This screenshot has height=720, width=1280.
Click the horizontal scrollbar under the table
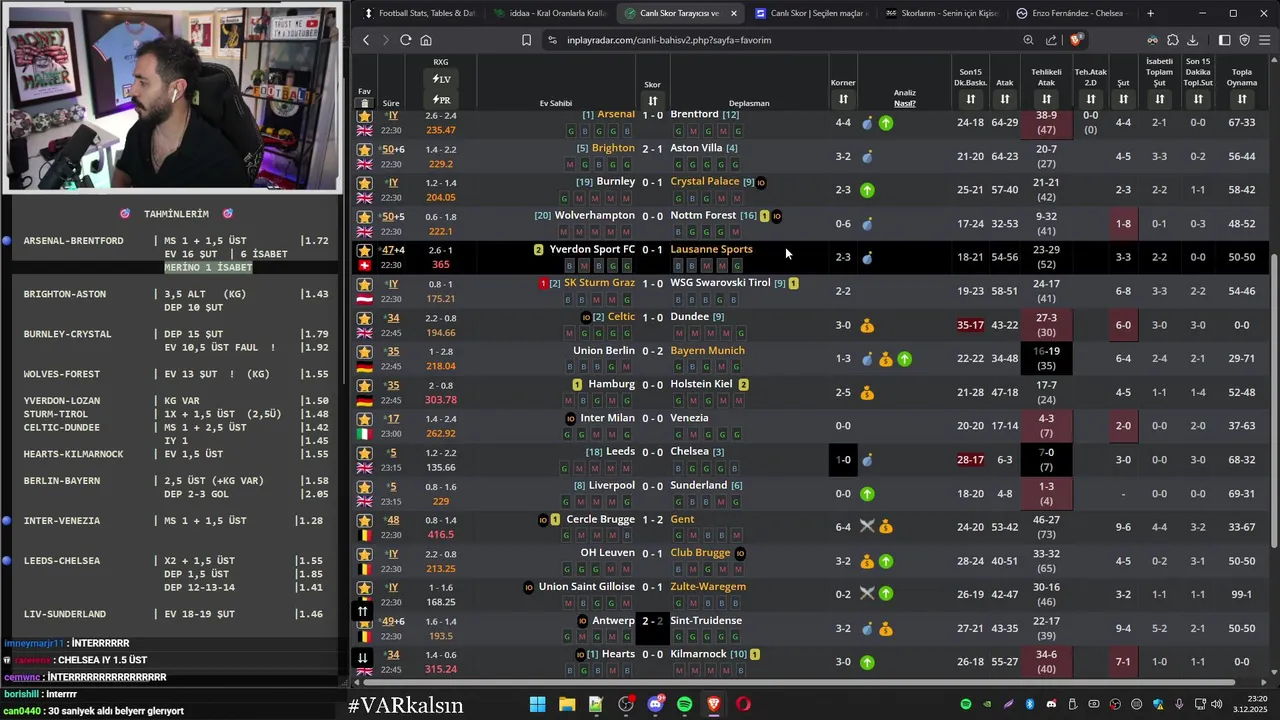point(800,683)
